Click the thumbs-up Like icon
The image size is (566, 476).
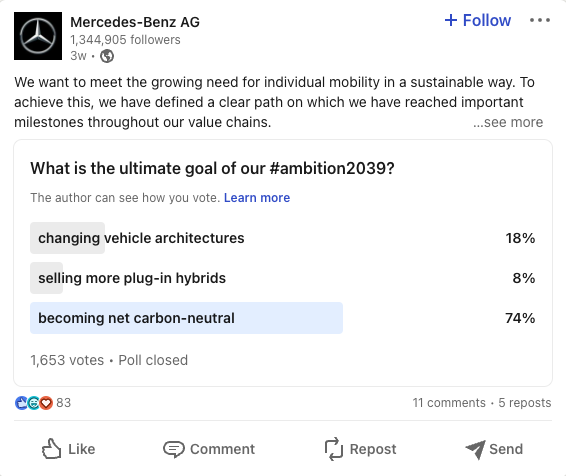[x=51, y=449]
